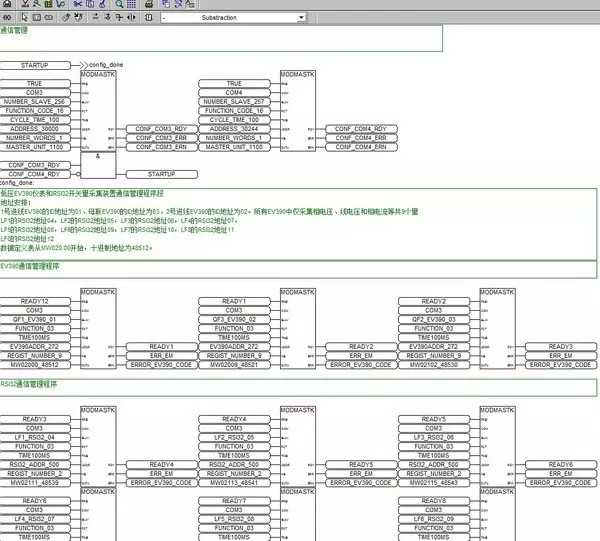Select the READY12 input variable

coord(35,301)
